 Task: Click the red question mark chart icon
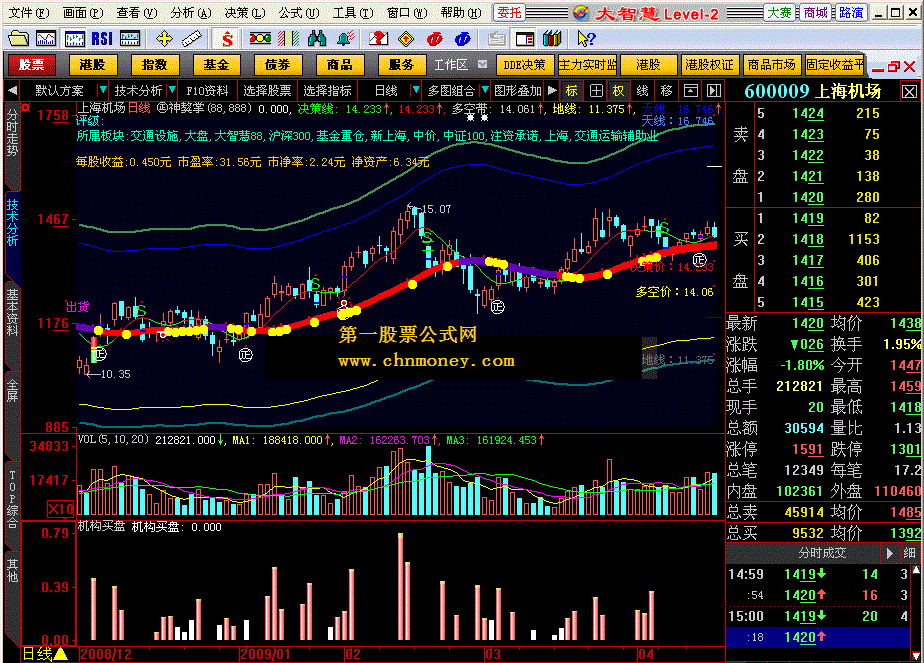pyautogui.click(x=378, y=39)
